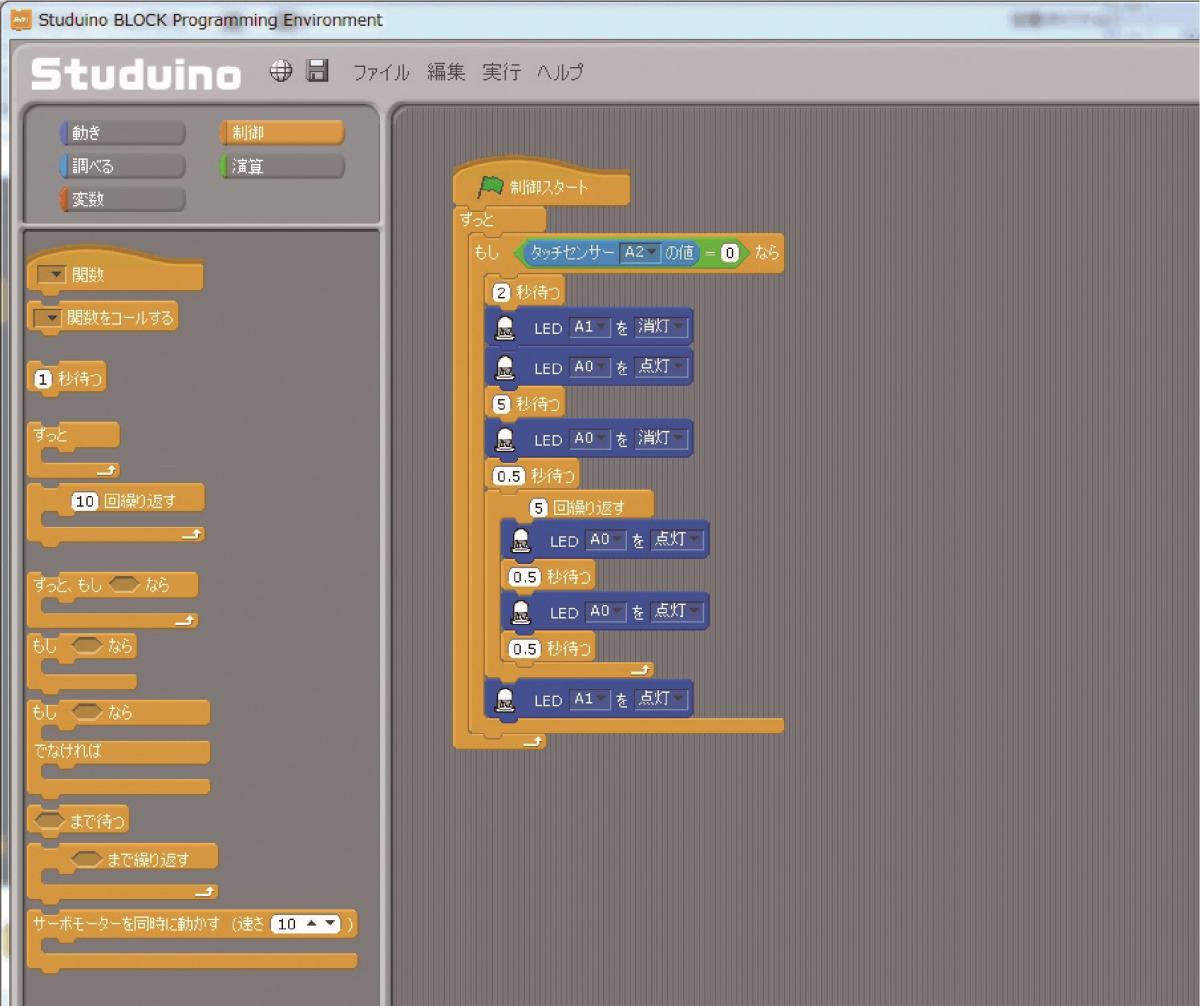The height and width of the screenshot is (1006, 1200).
Task: Select the 制御 block category
Action: point(282,133)
